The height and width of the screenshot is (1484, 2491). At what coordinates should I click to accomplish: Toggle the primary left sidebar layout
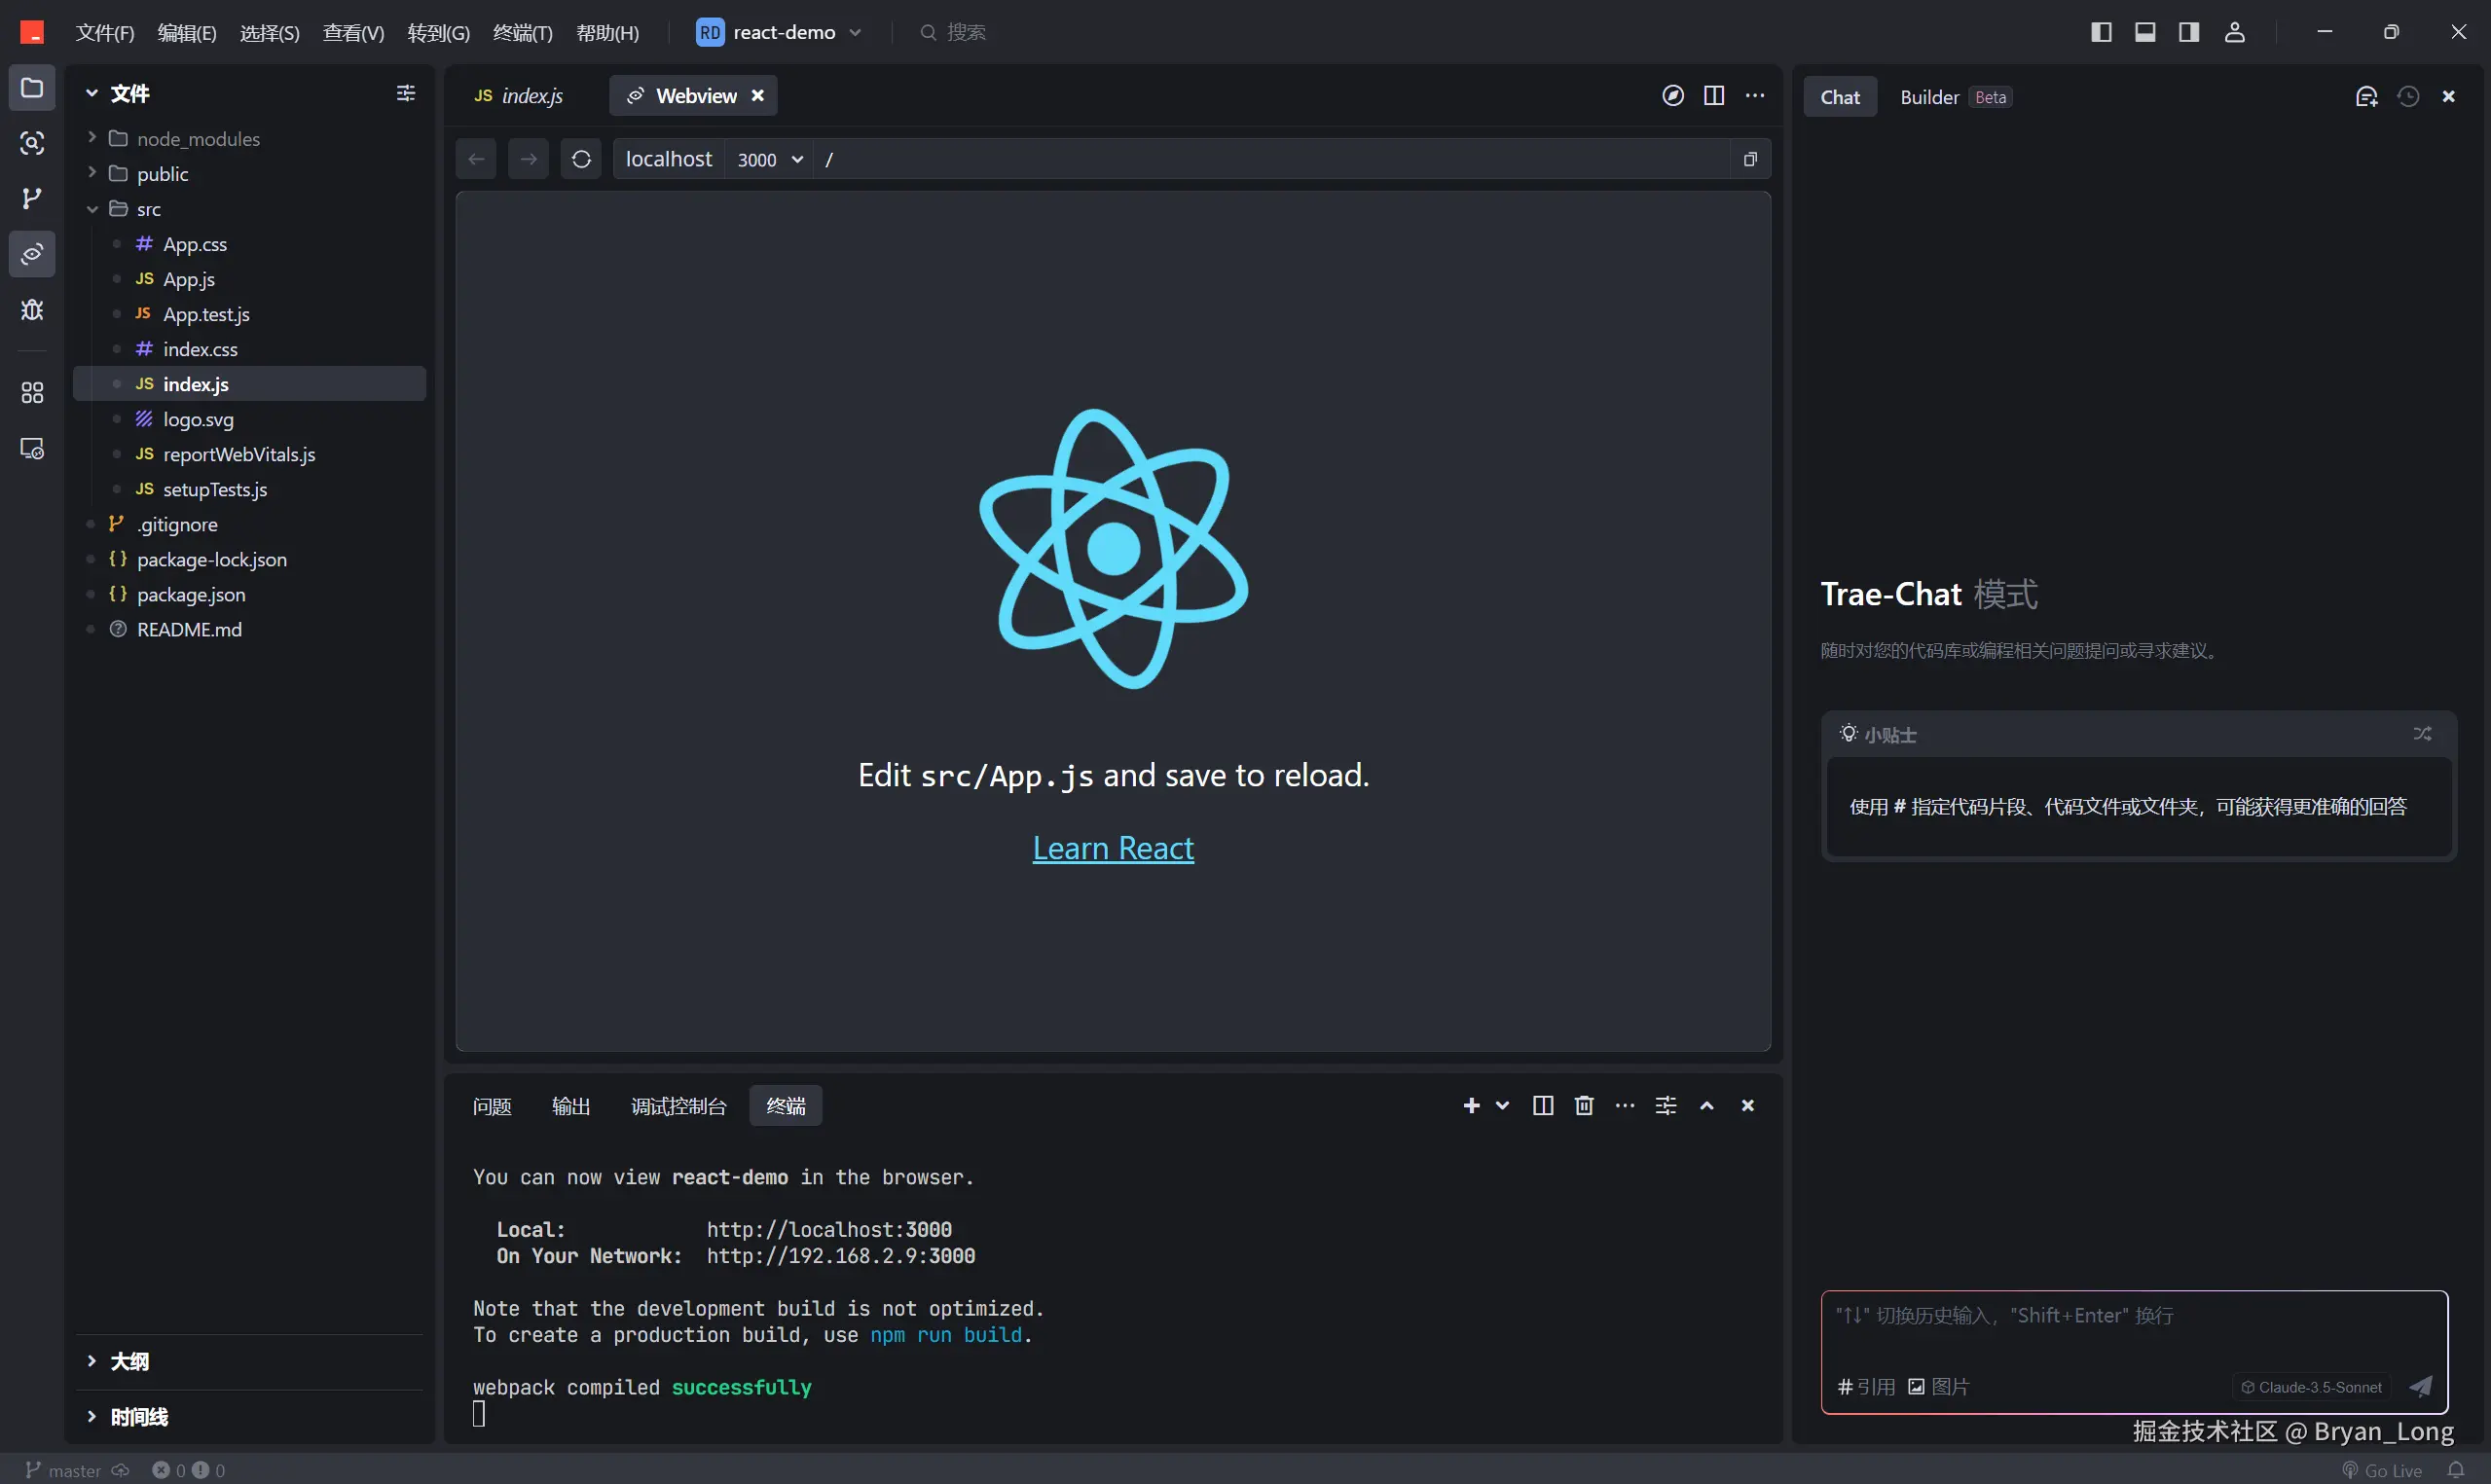[2101, 32]
